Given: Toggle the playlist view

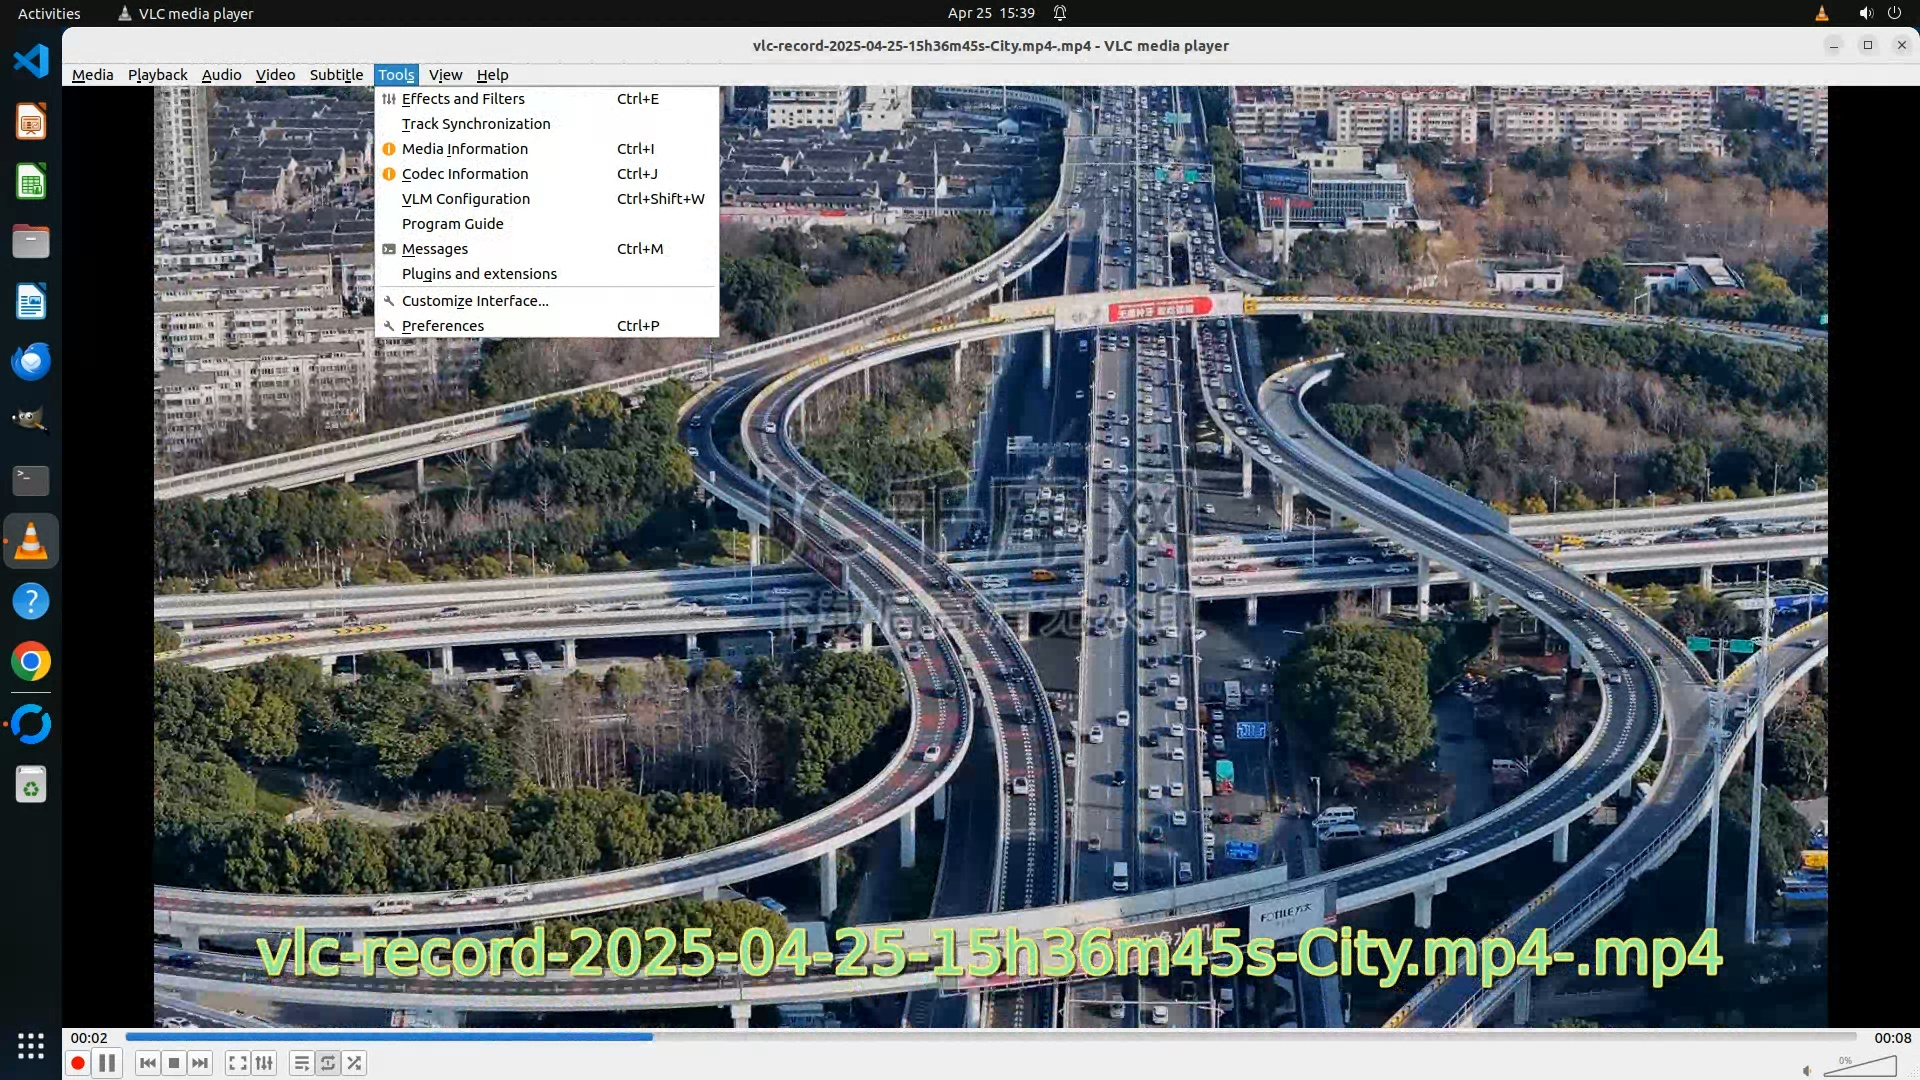Looking at the screenshot, I should click(301, 1063).
